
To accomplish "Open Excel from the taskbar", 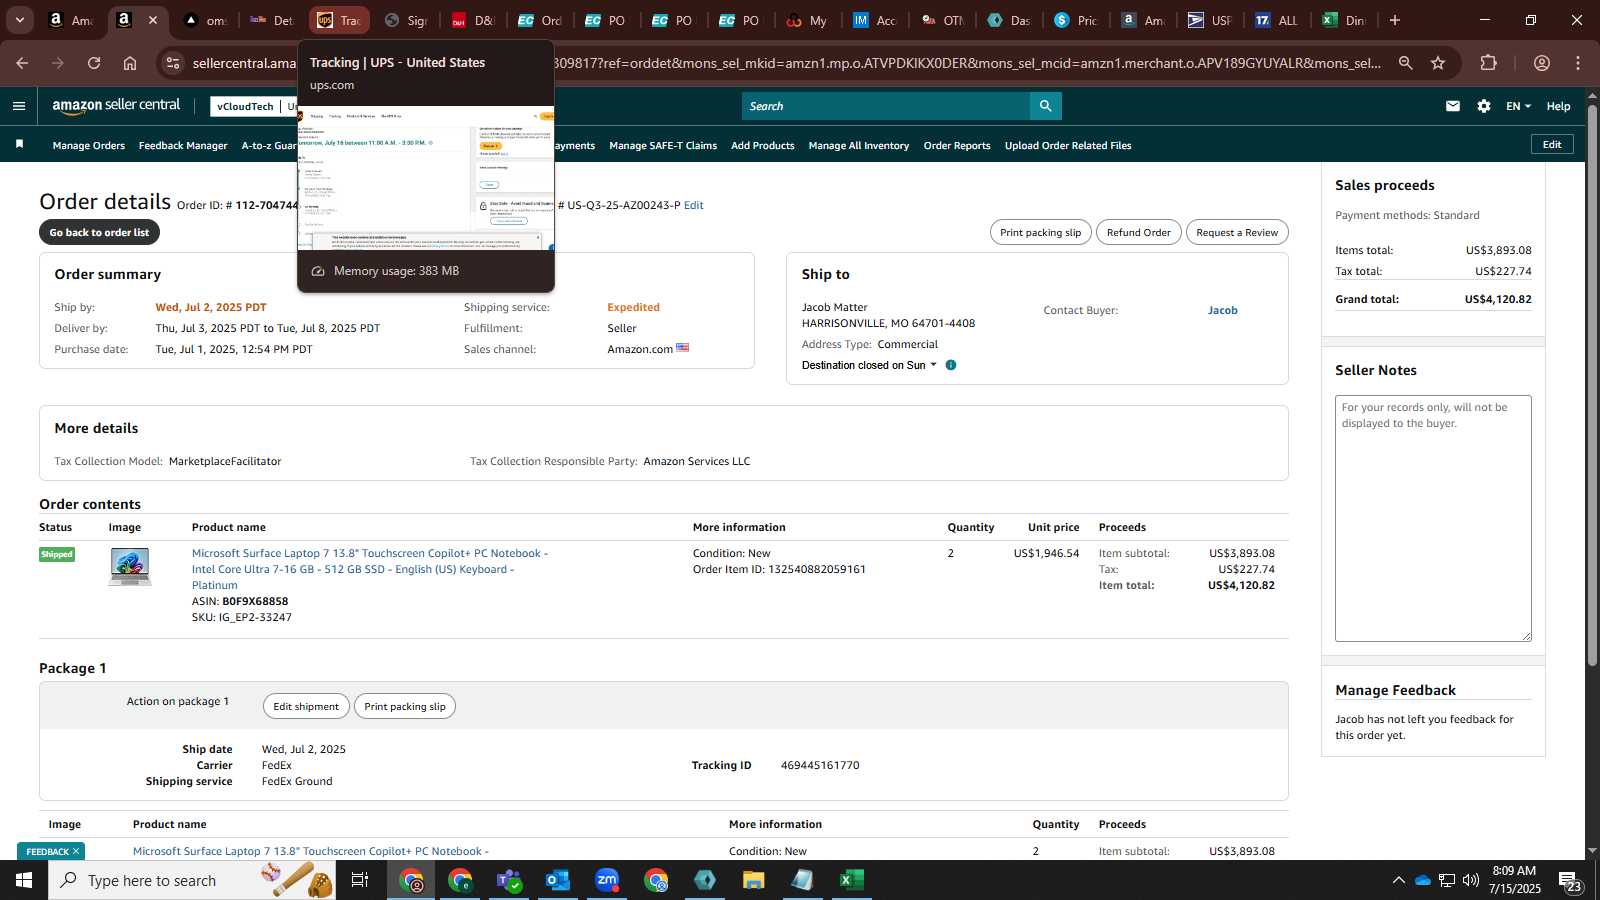I will [851, 880].
